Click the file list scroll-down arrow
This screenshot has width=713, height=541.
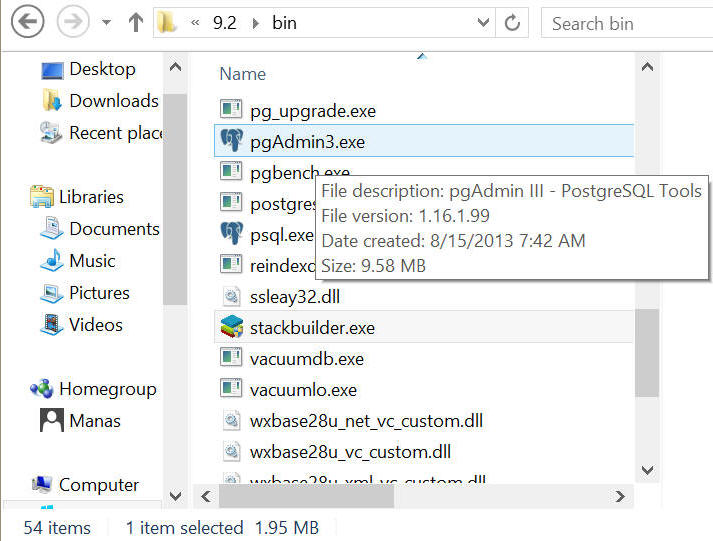(647, 470)
